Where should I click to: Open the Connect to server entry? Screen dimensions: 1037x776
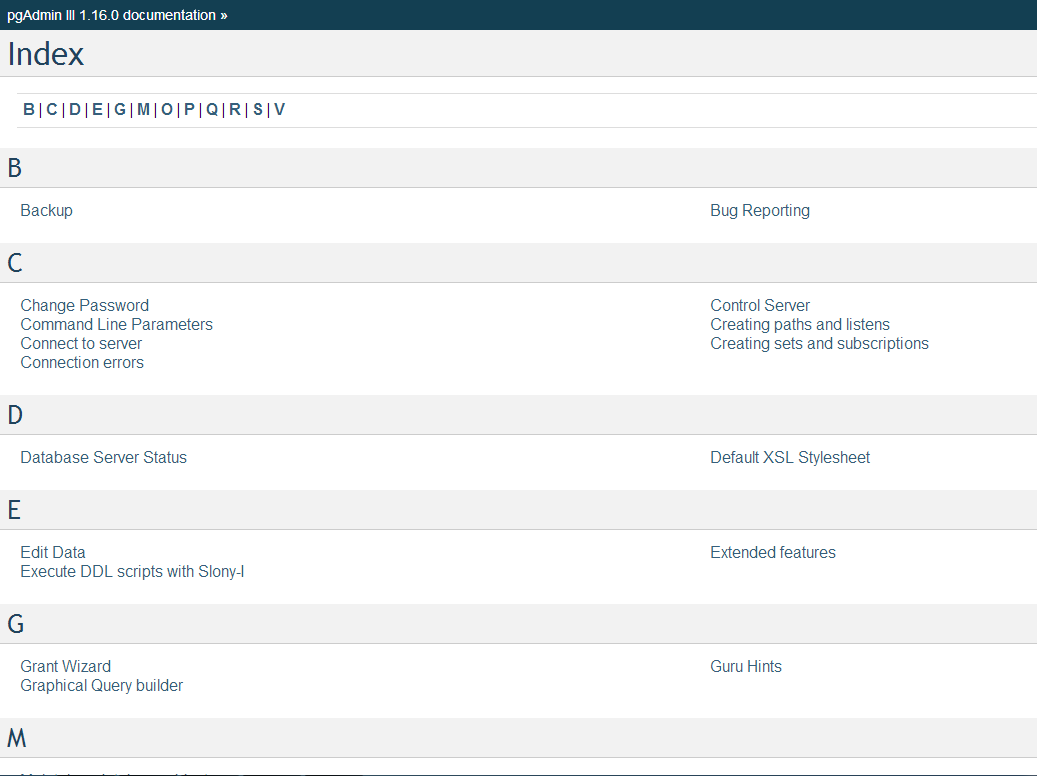tap(81, 344)
